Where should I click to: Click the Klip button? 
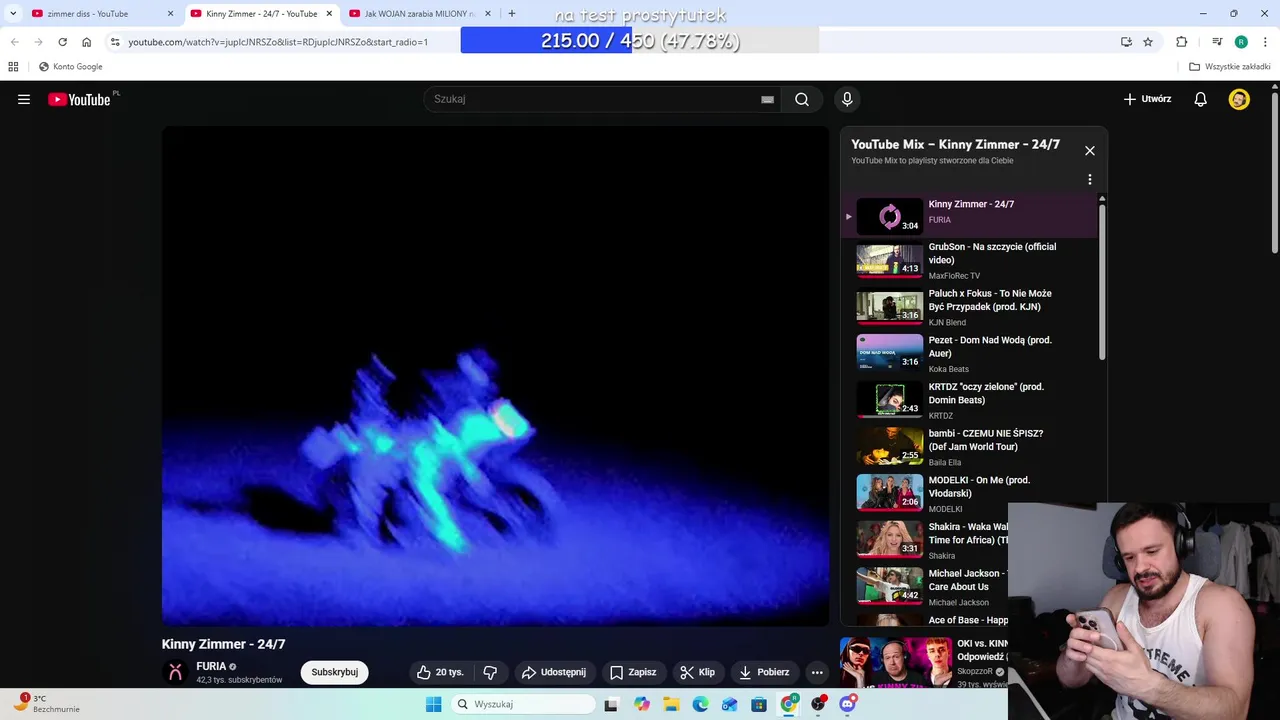(x=698, y=672)
